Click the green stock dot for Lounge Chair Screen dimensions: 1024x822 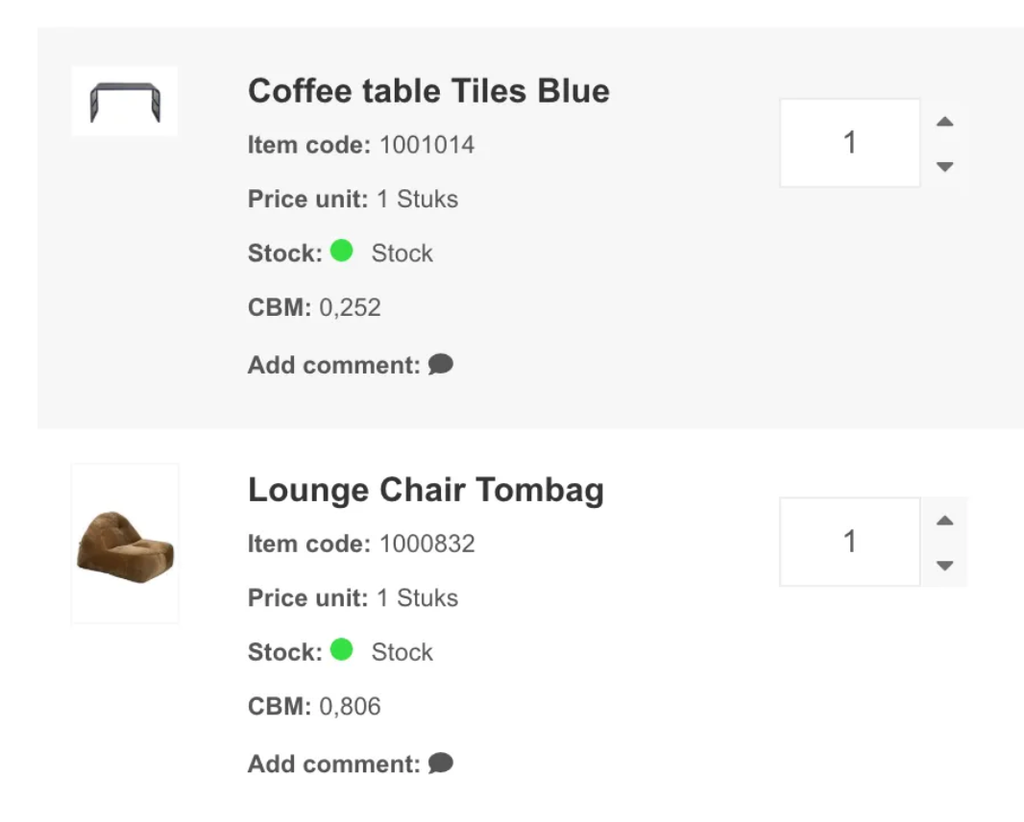pos(342,650)
